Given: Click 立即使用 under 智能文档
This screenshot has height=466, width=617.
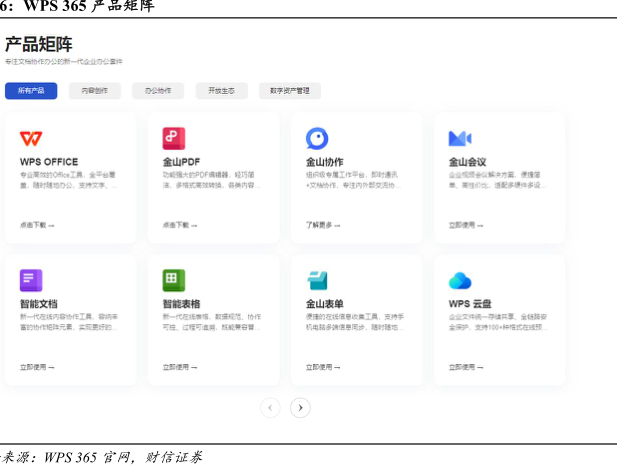Looking at the screenshot, I should 37,367.
